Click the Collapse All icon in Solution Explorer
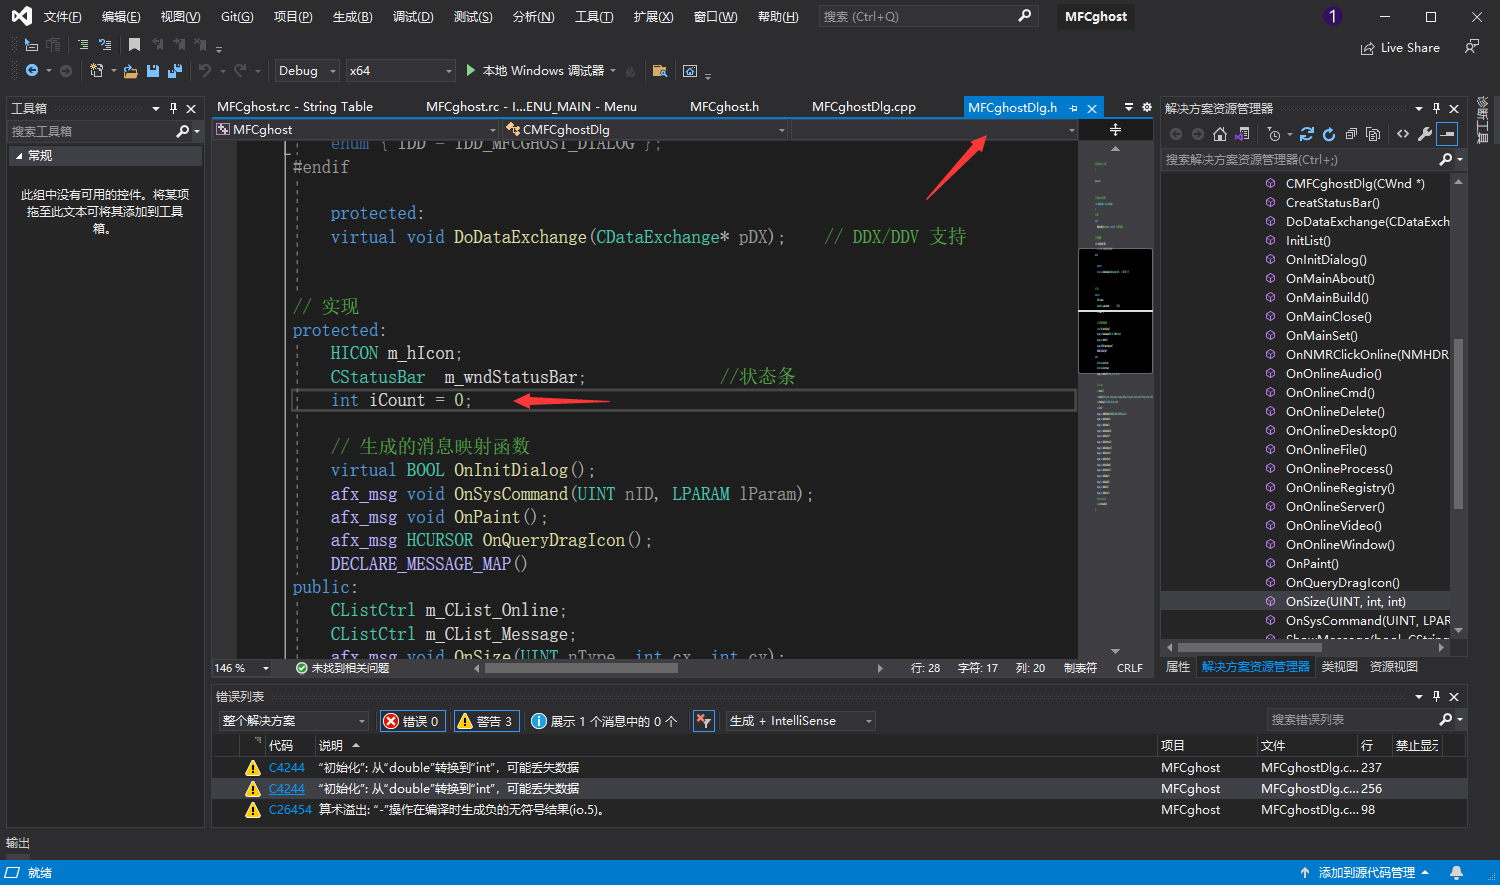The height and width of the screenshot is (885, 1500). click(x=1351, y=134)
